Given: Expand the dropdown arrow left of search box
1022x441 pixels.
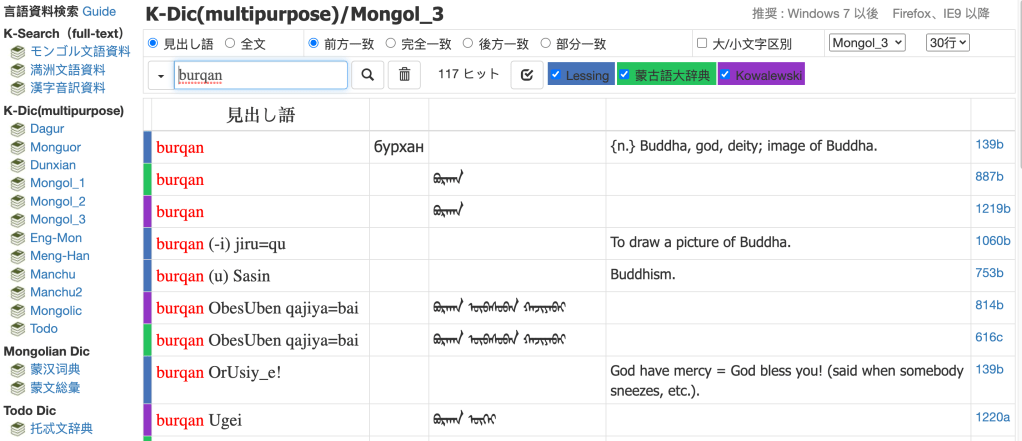Looking at the screenshot, I should coord(160,75).
